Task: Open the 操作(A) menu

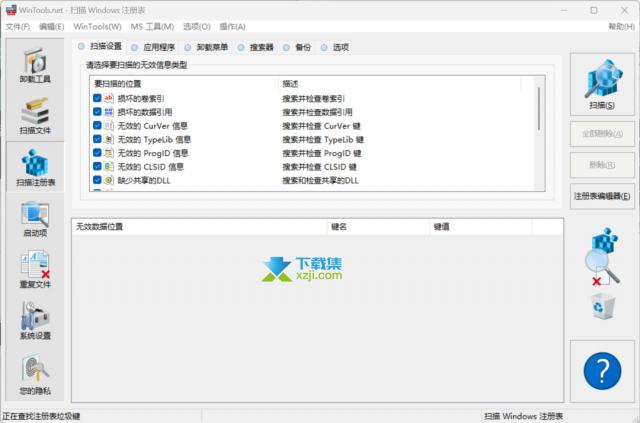Action: pyautogui.click(x=232, y=27)
